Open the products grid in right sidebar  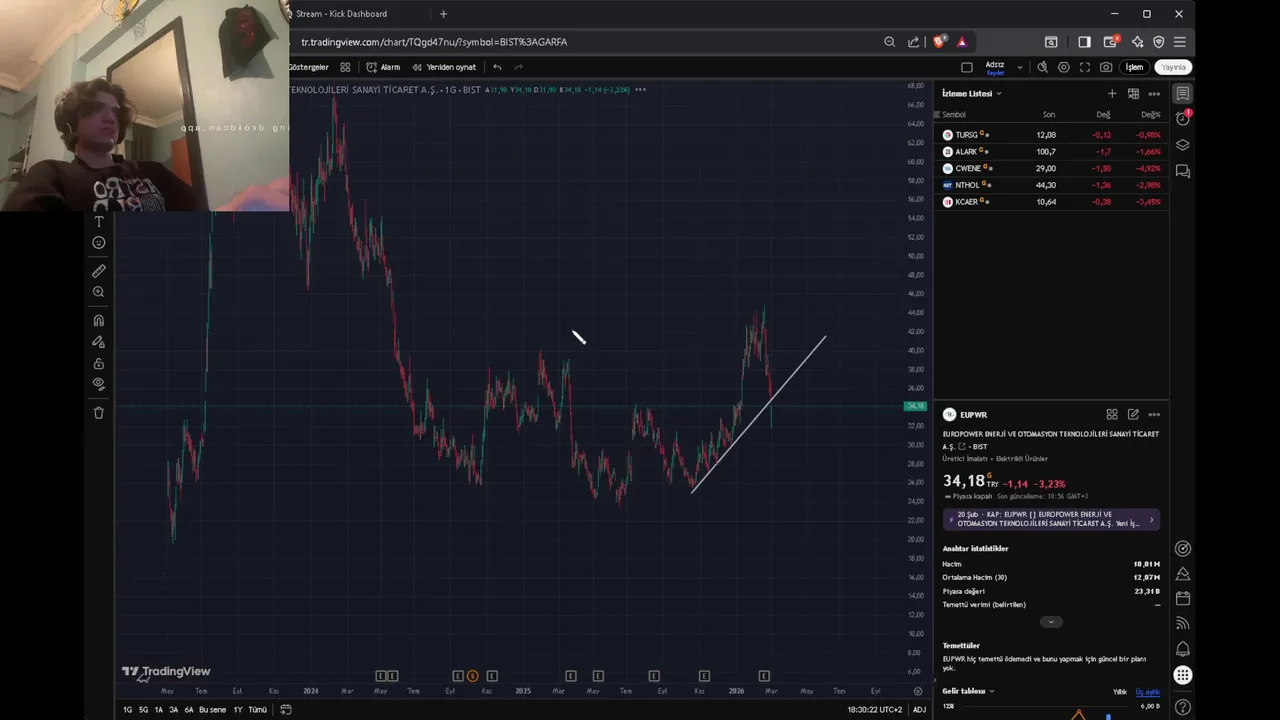tap(1182, 675)
